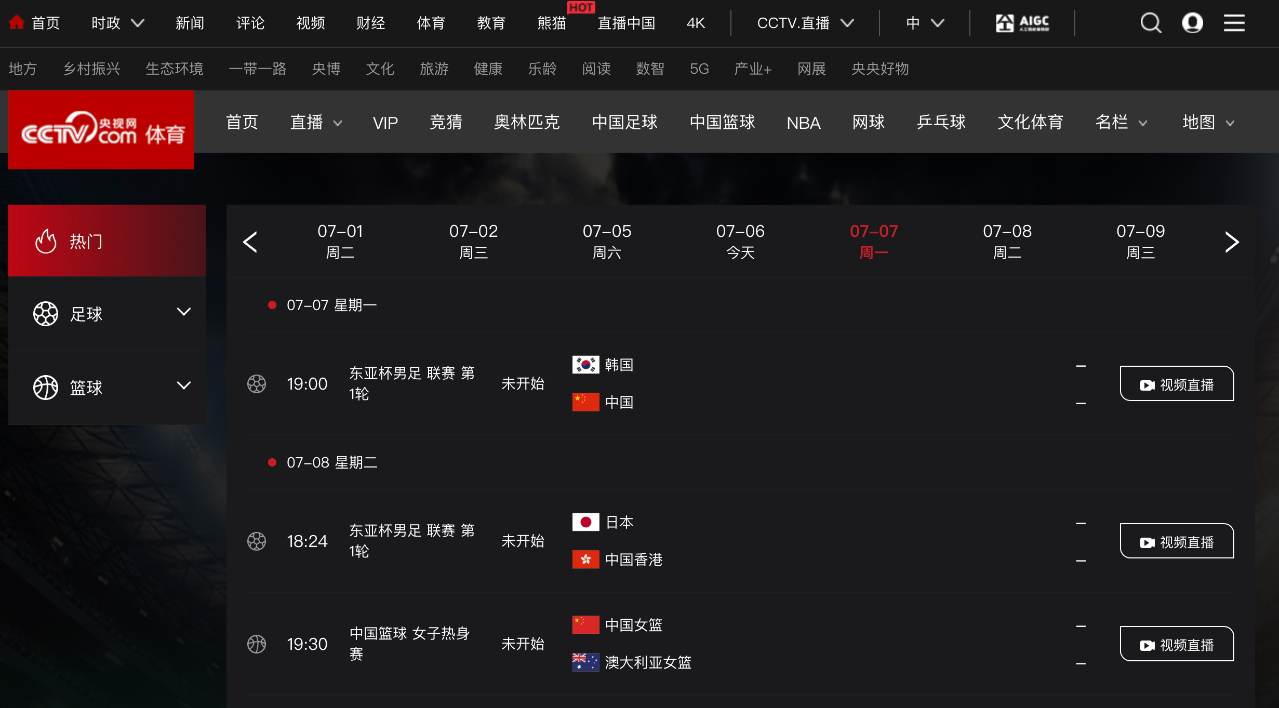Advance dates with the right arrow
1279x708 pixels.
coord(1232,242)
